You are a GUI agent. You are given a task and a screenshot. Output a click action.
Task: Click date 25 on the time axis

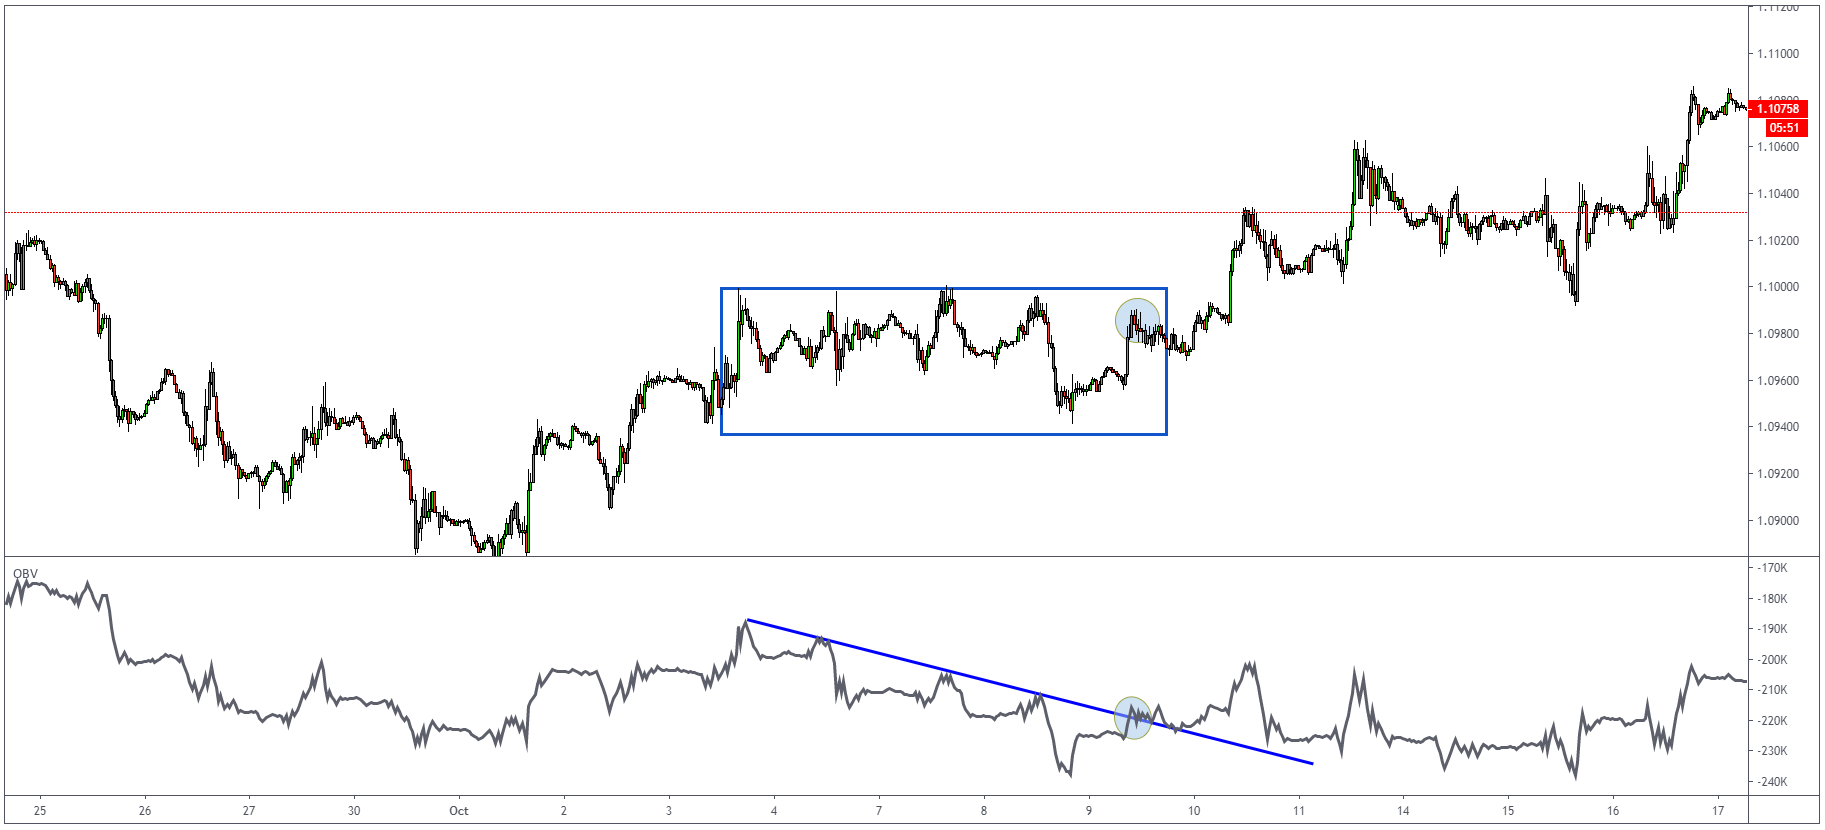tap(40, 811)
